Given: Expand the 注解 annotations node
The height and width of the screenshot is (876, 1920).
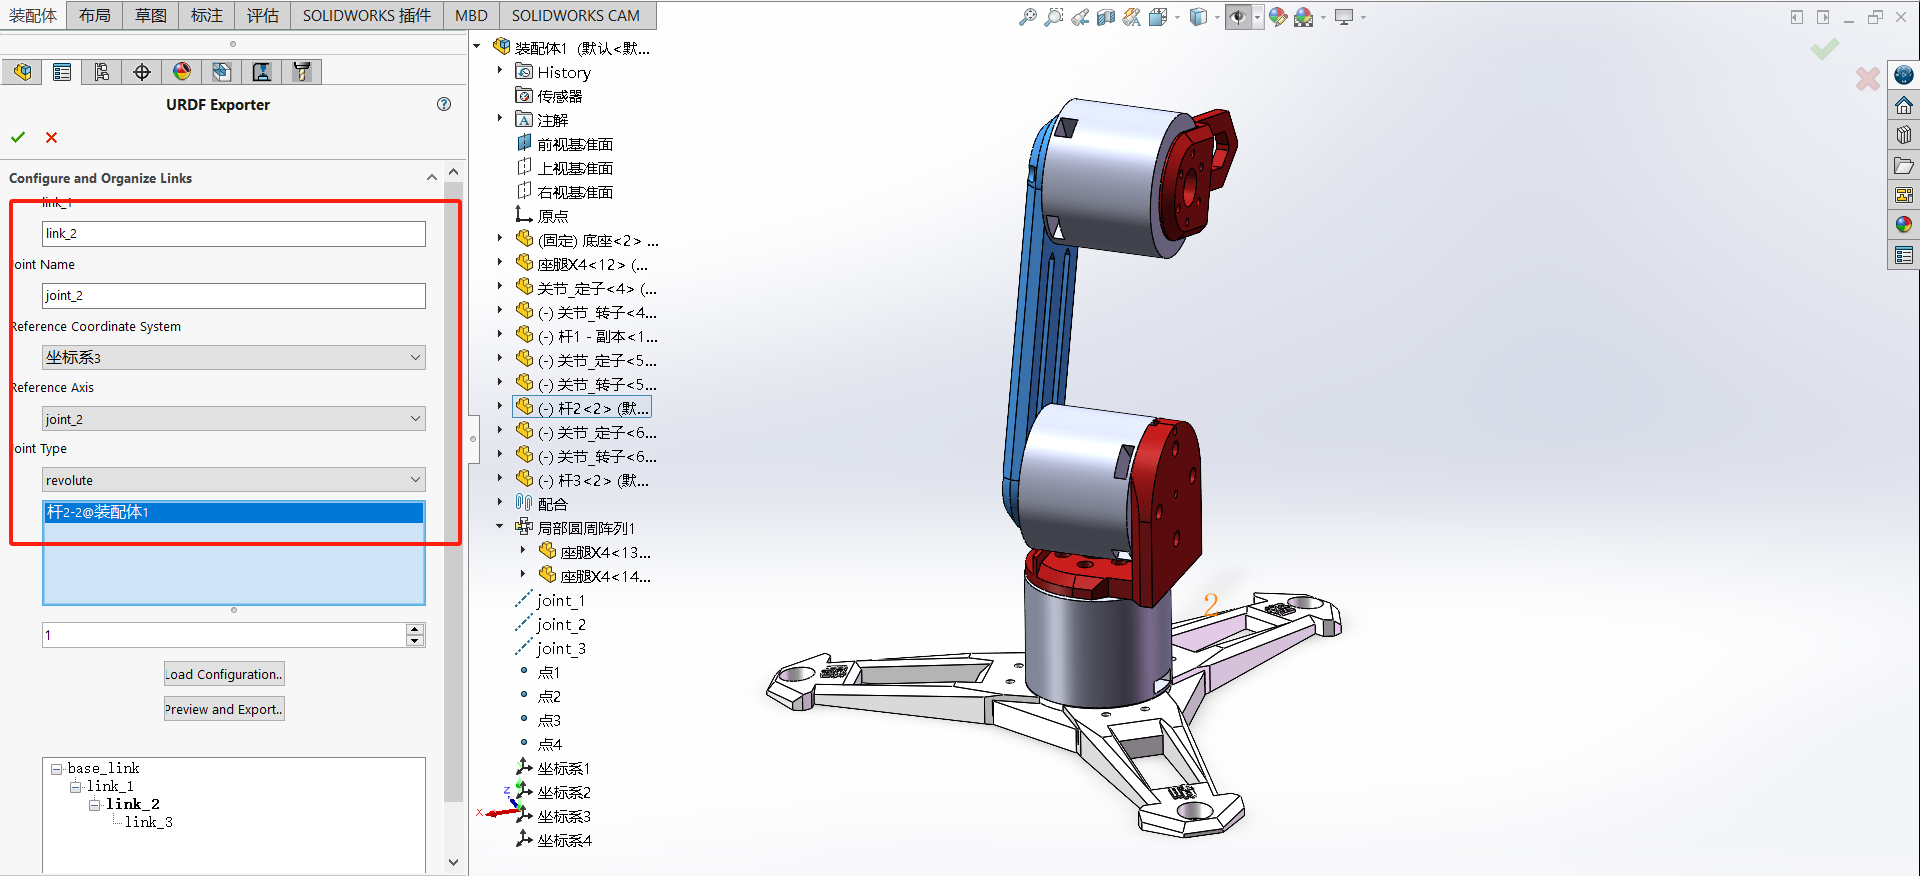Looking at the screenshot, I should click(x=500, y=119).
